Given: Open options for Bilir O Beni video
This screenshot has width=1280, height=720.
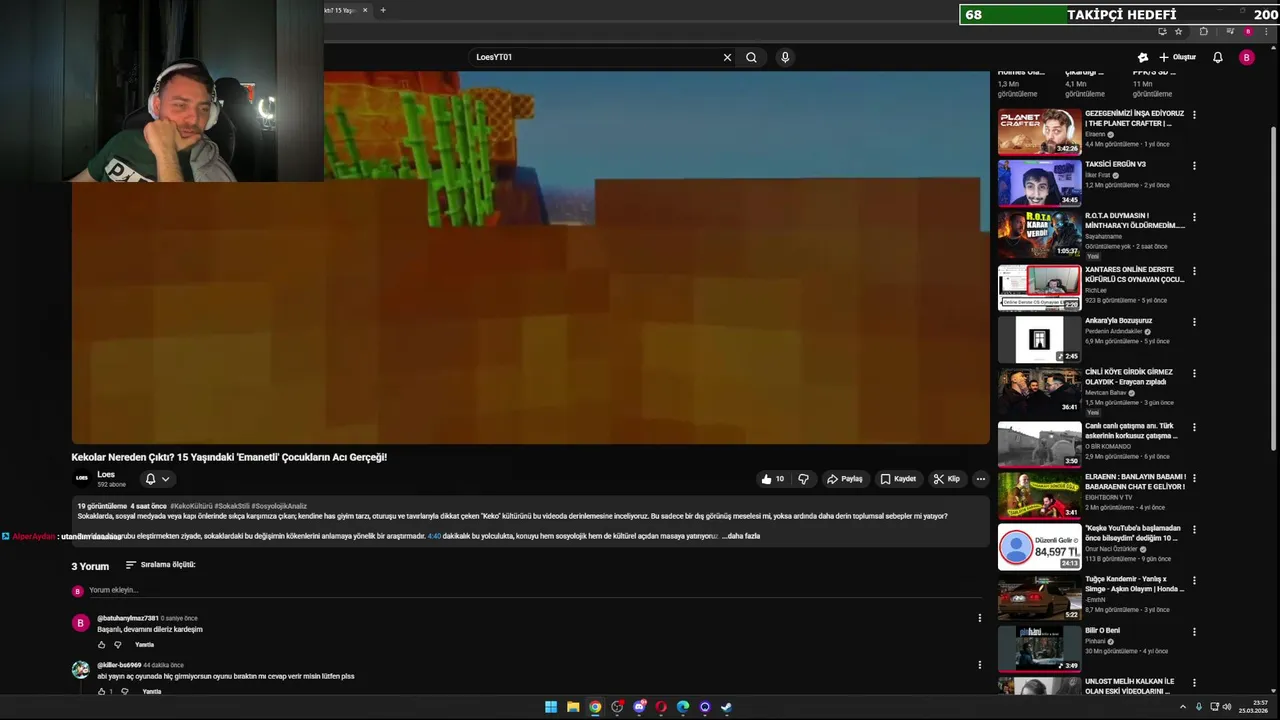Looking at the screenshot, I should click(1194, 632).
